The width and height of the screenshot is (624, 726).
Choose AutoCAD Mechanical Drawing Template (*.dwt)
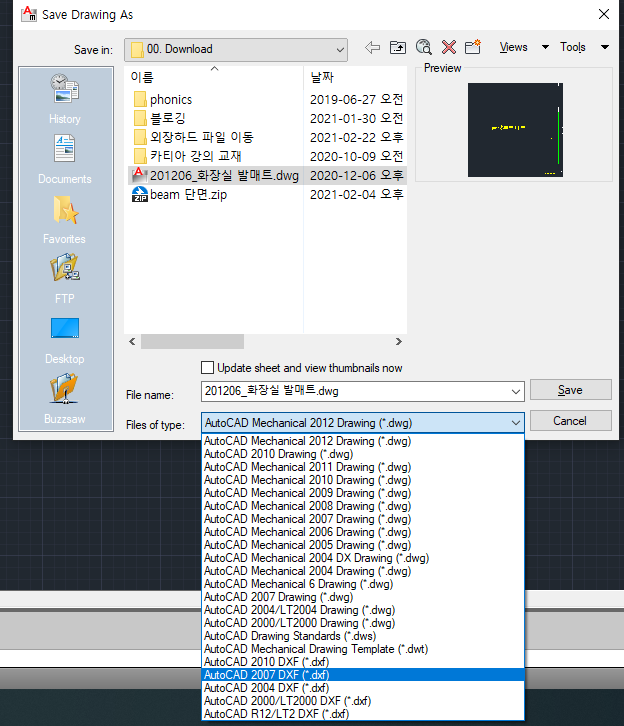(x=363, y=649)
